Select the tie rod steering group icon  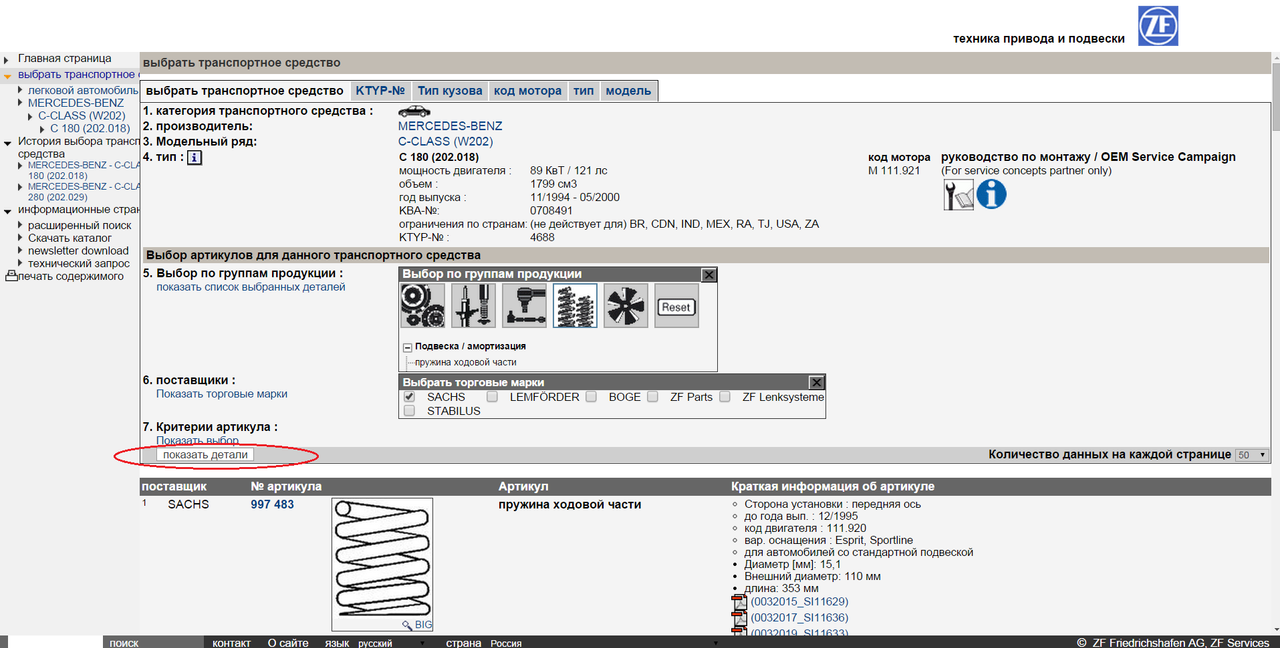click(x=524, y=306)
